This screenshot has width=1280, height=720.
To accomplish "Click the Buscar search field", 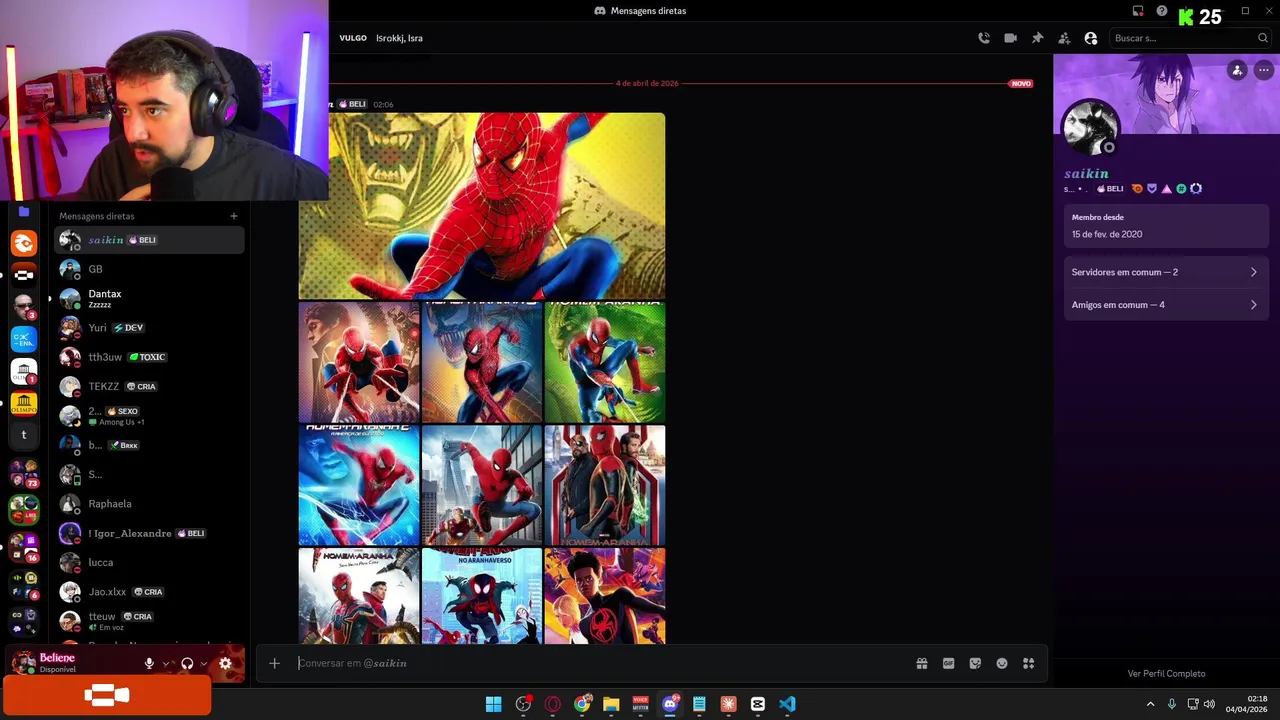I will click(1190, 38).
